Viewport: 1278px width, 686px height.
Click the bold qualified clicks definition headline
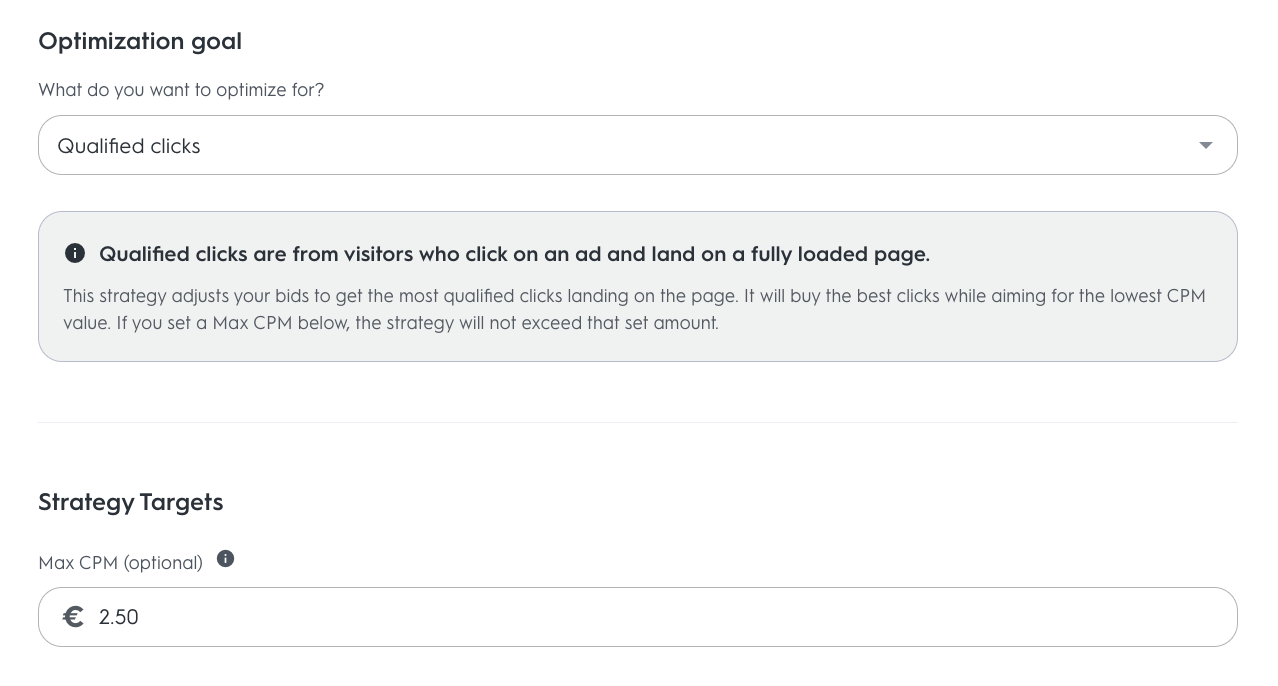514,254
